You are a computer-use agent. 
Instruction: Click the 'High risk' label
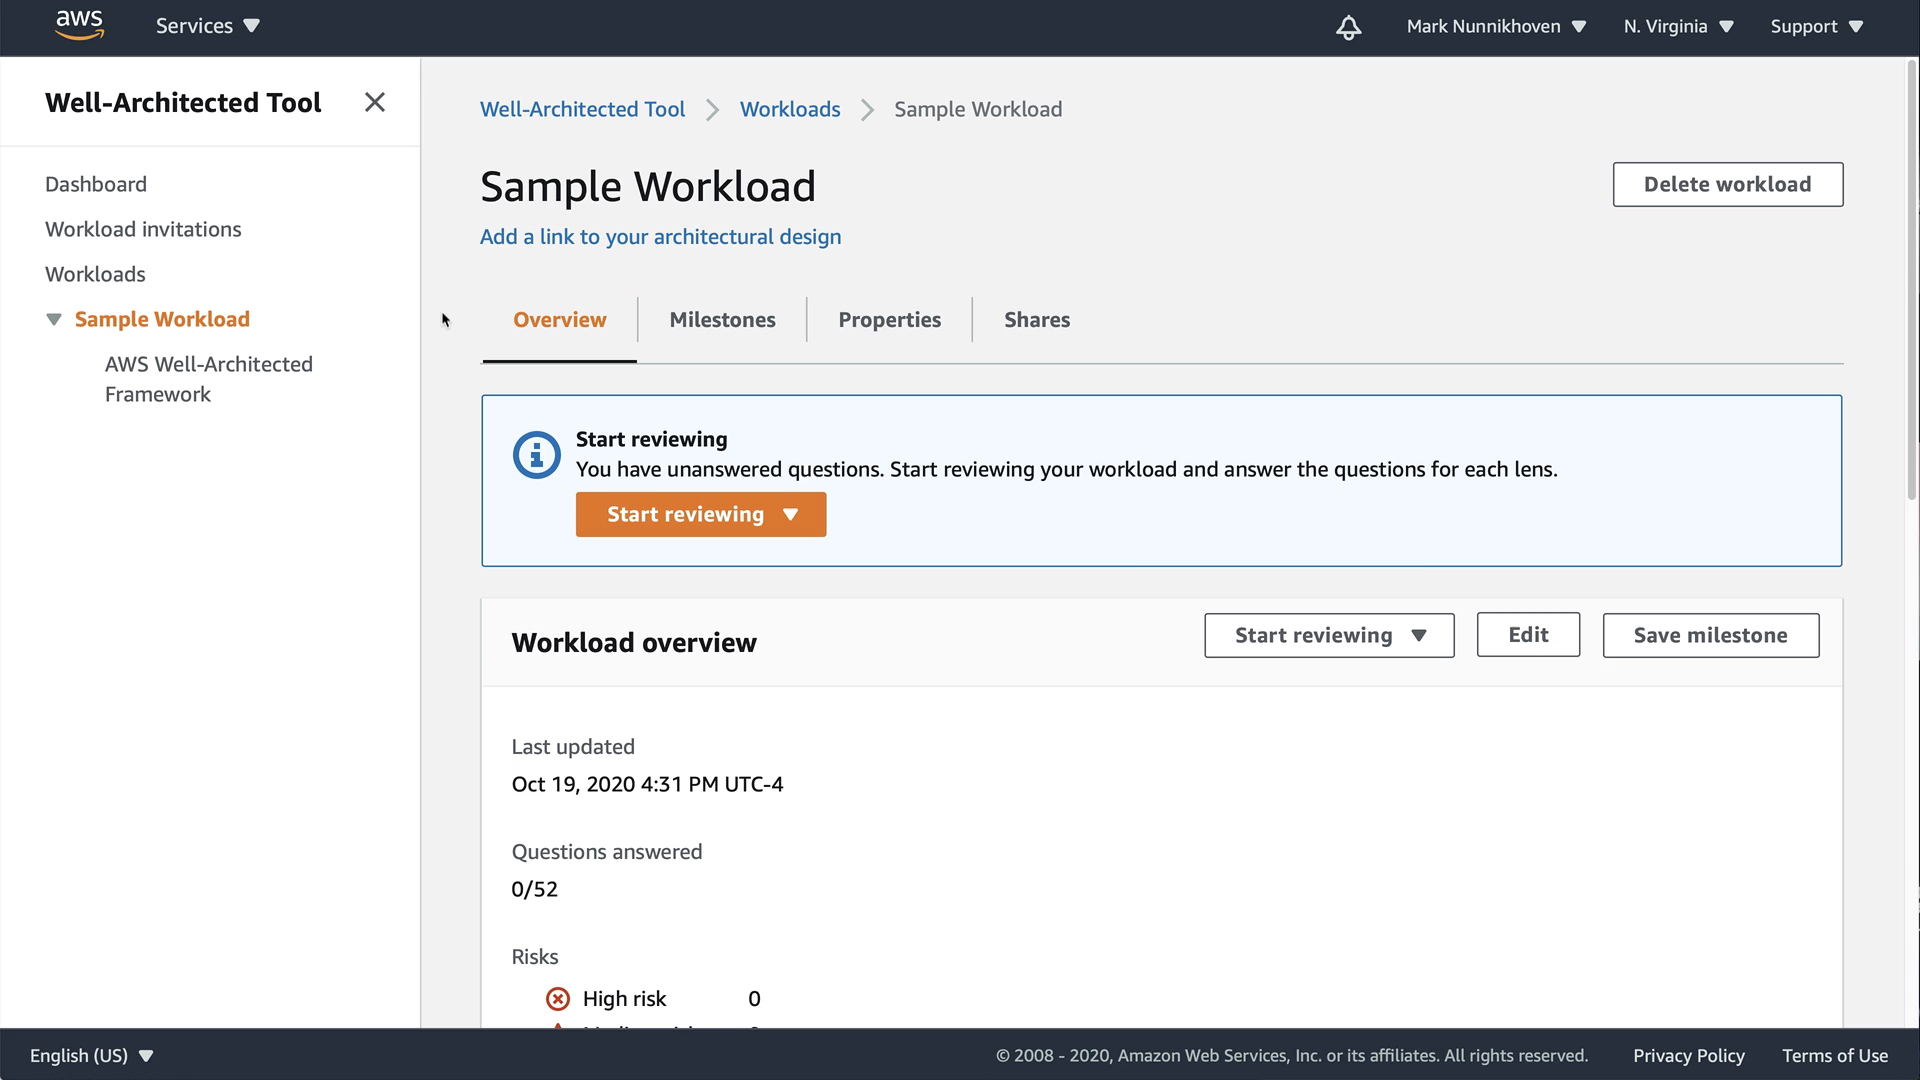pos(624,999)
